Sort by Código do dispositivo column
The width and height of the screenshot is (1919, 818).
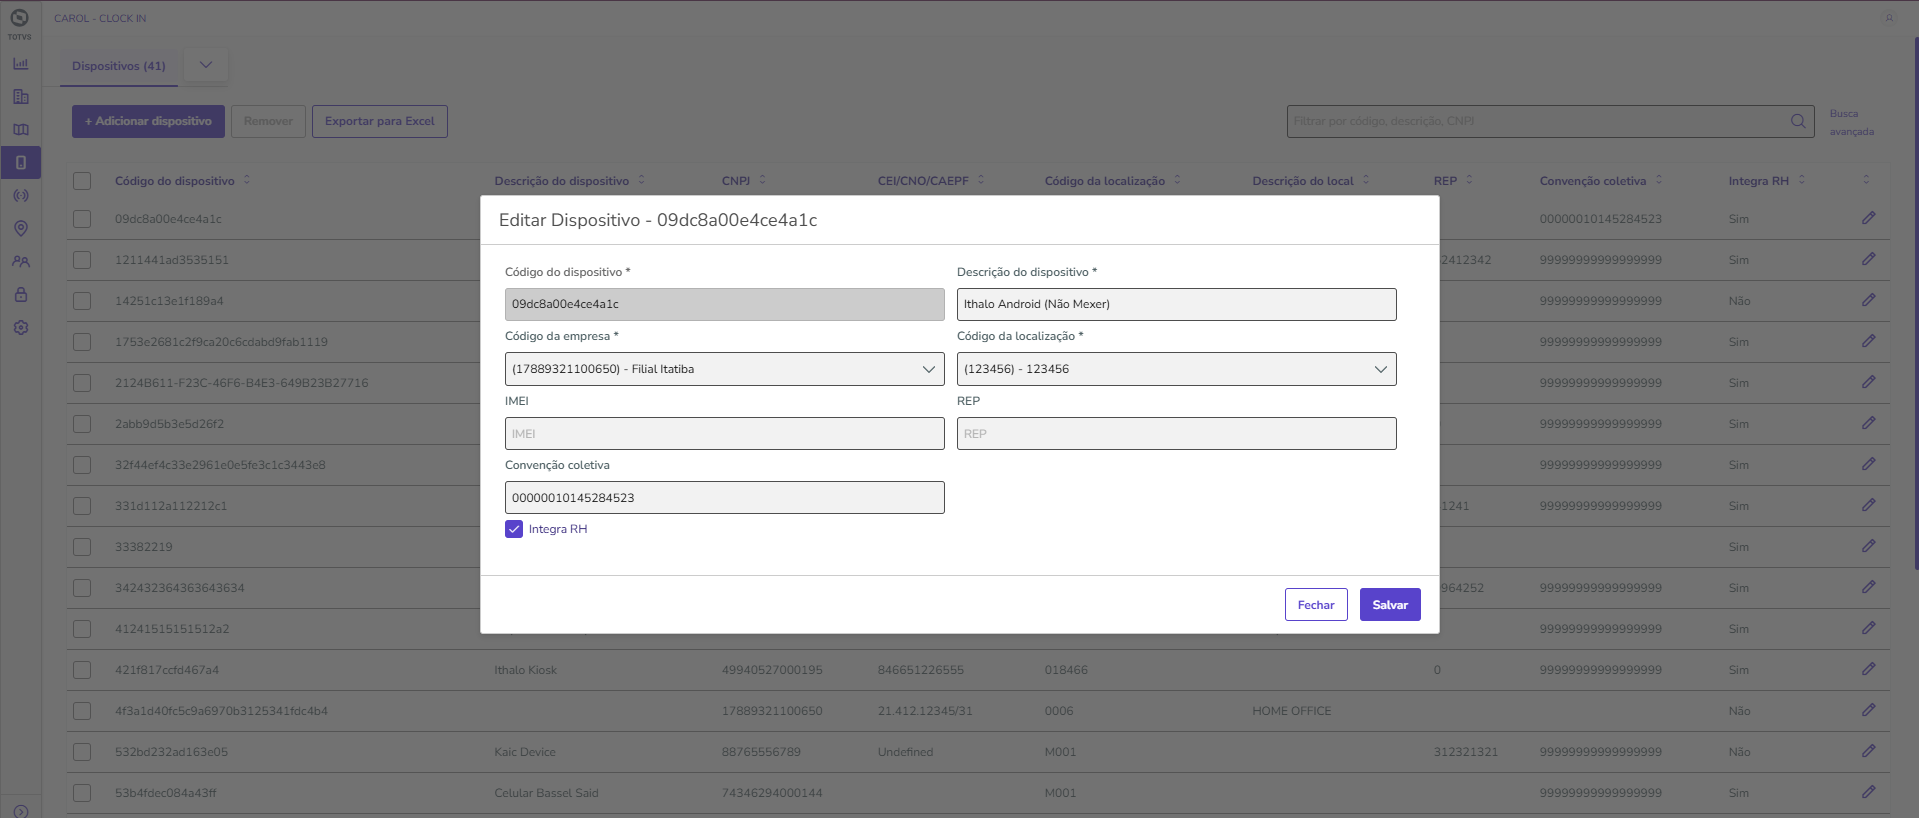(175, 181)
